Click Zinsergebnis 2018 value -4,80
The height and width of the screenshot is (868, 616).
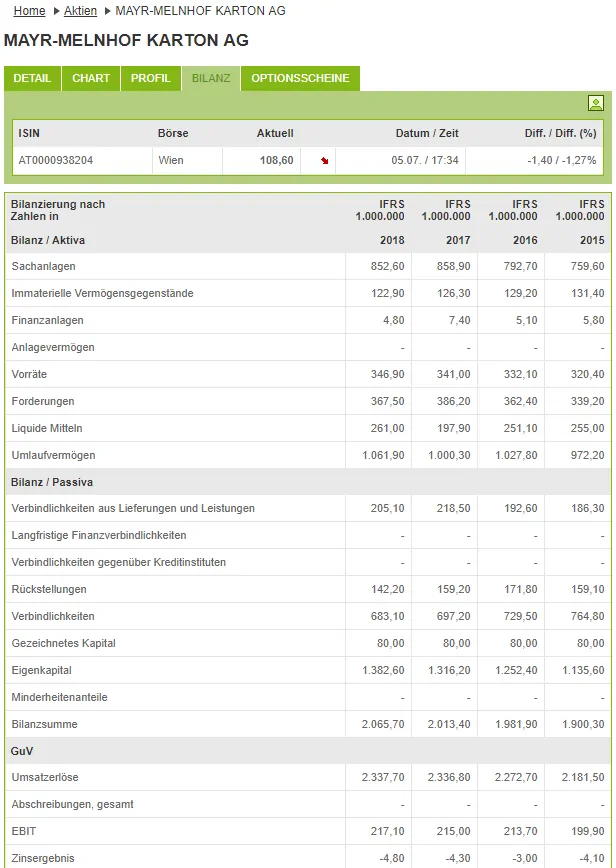click(x=392, y=859)
